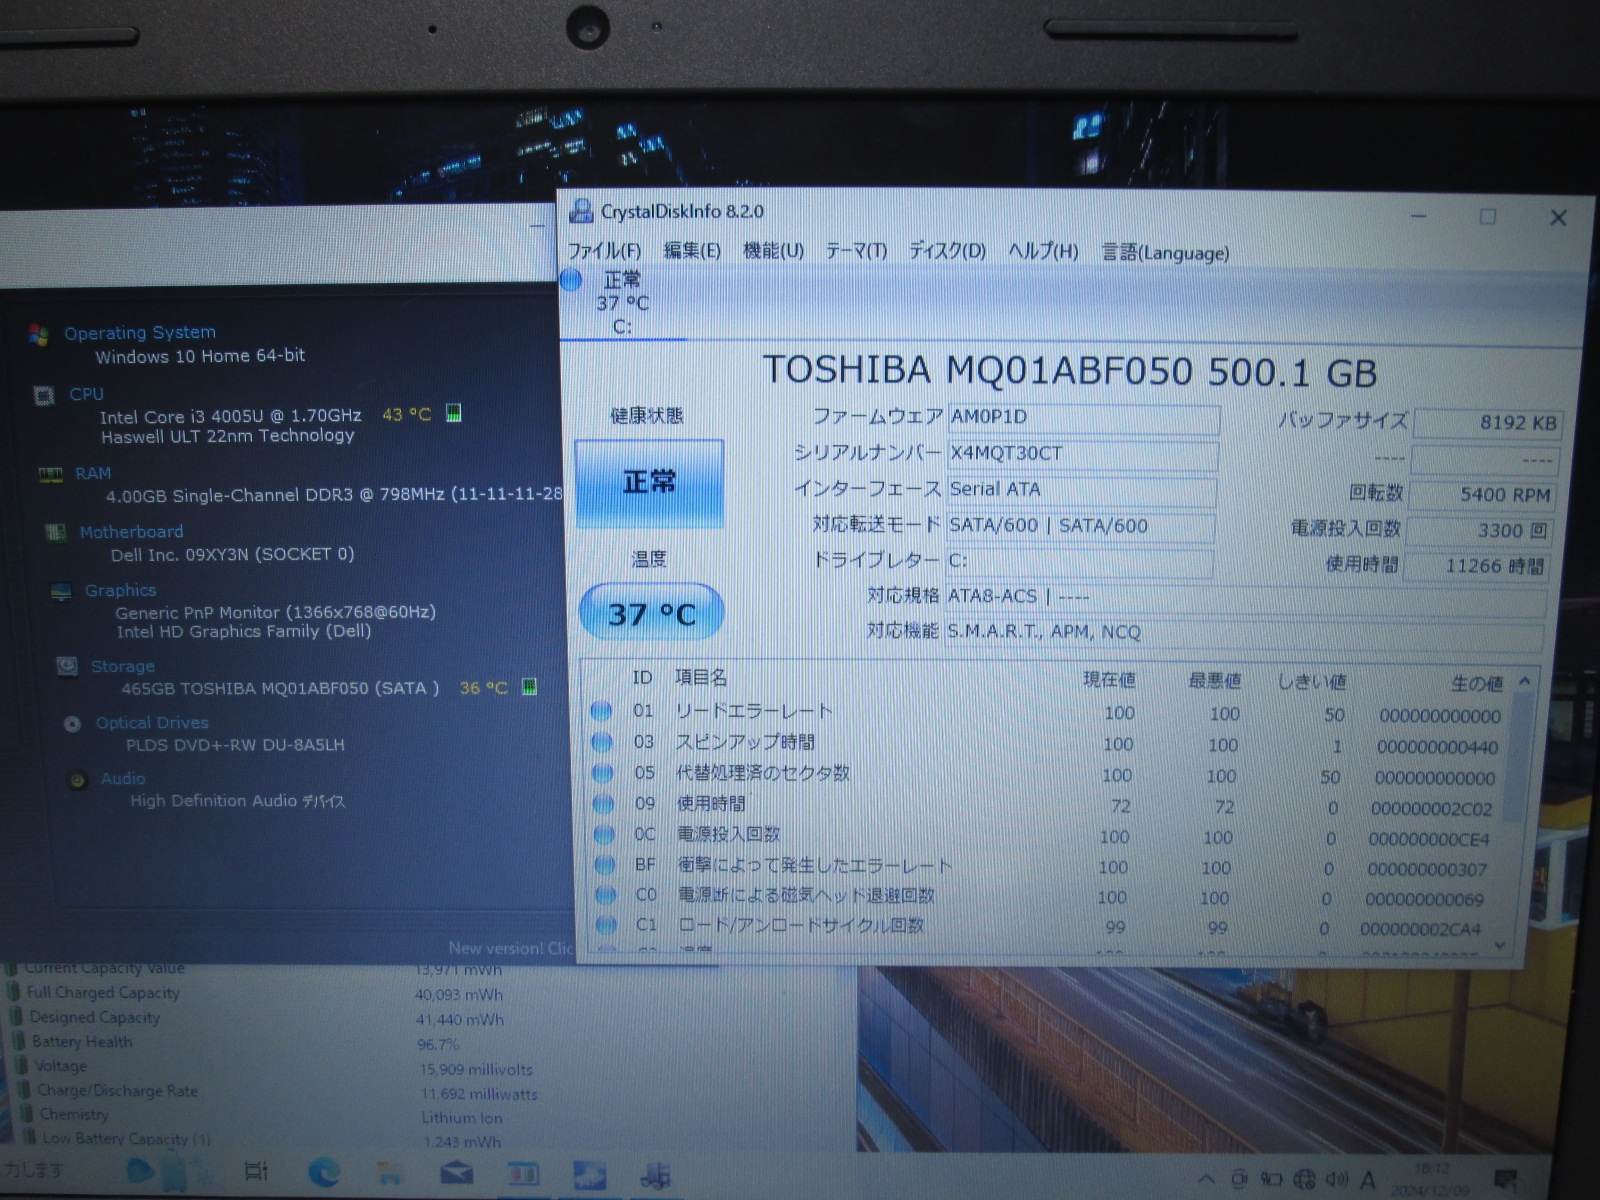Open the ファイル(F) menu in CrystalDiskInfo
The image size is (1600, 1200).
(x=604, y=250)
